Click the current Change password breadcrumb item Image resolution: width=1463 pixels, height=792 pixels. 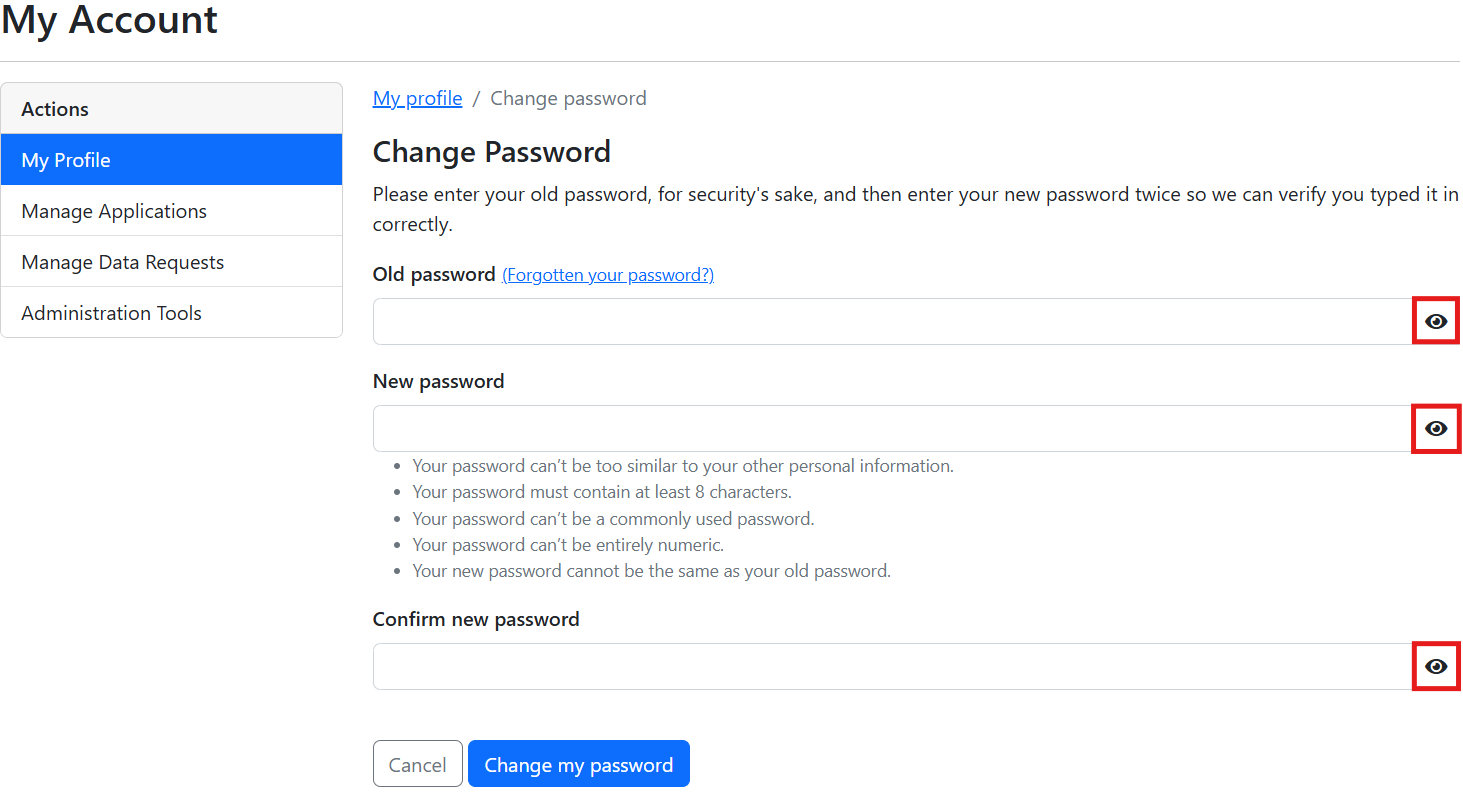[568, 98]
